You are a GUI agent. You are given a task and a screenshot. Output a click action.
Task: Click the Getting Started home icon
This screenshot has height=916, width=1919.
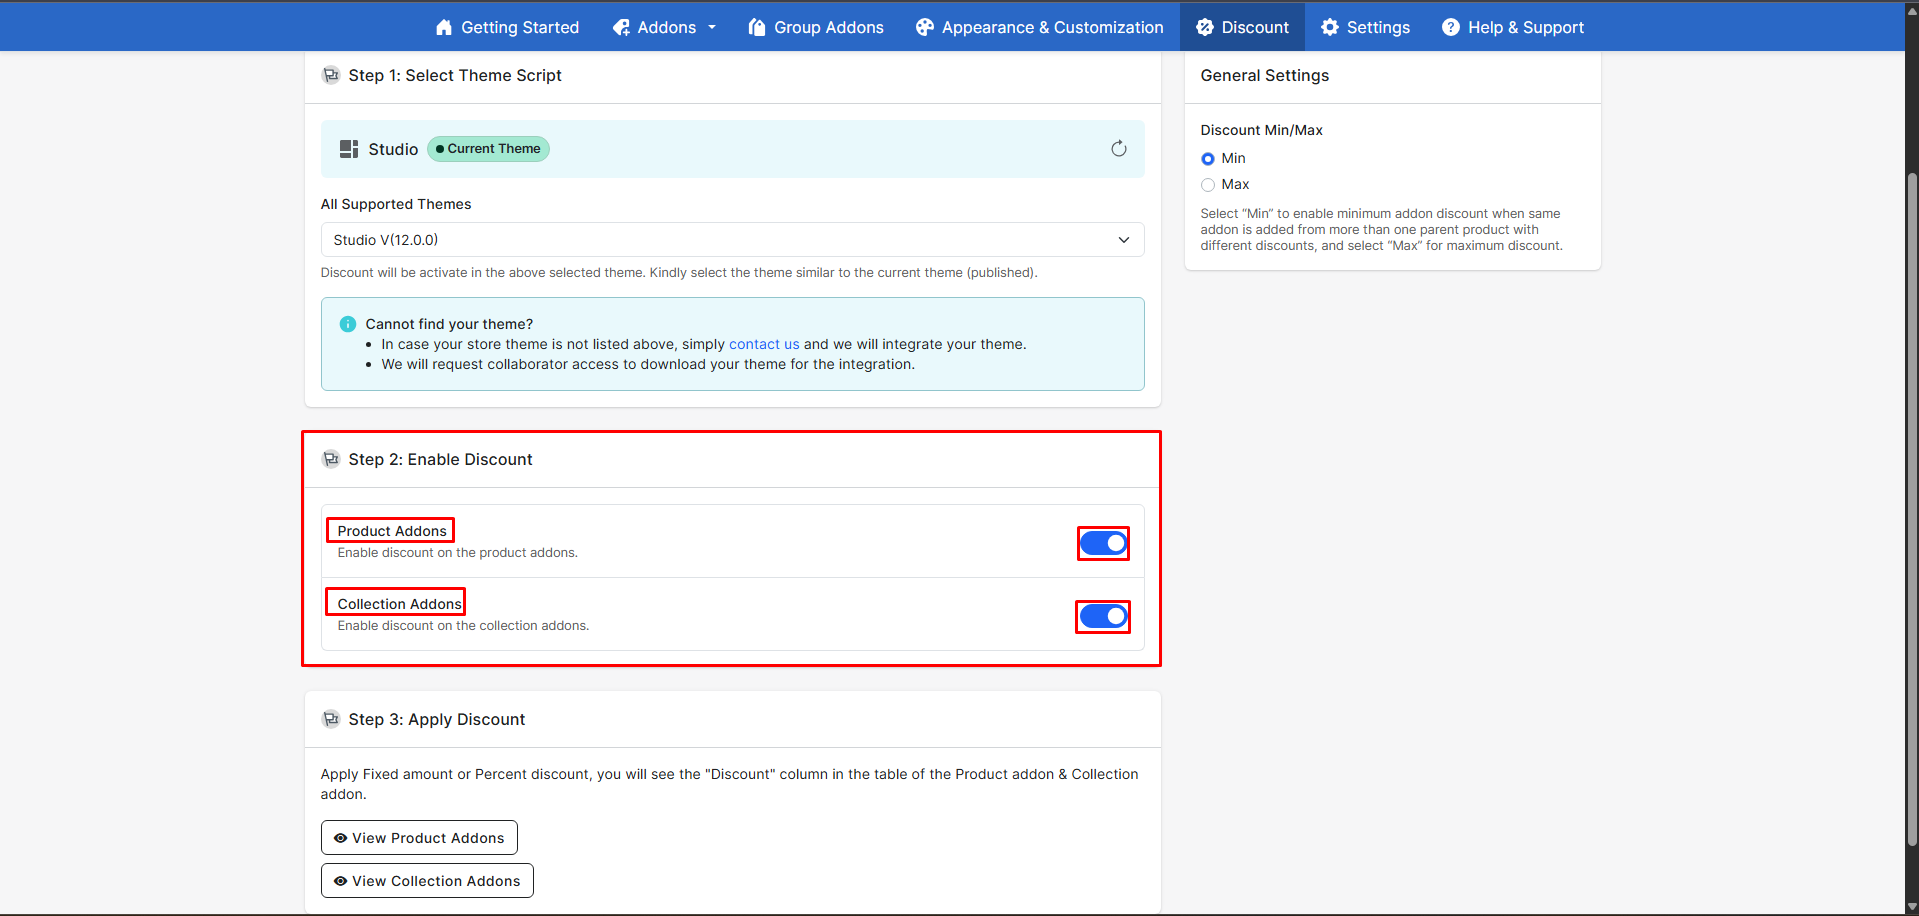click(444, 28)
